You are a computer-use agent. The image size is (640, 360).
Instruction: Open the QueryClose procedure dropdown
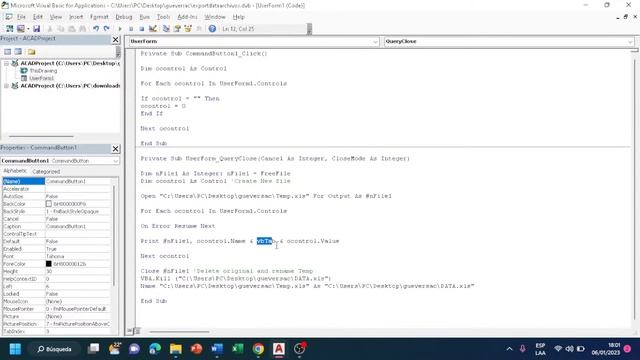(x=630, y=41)
